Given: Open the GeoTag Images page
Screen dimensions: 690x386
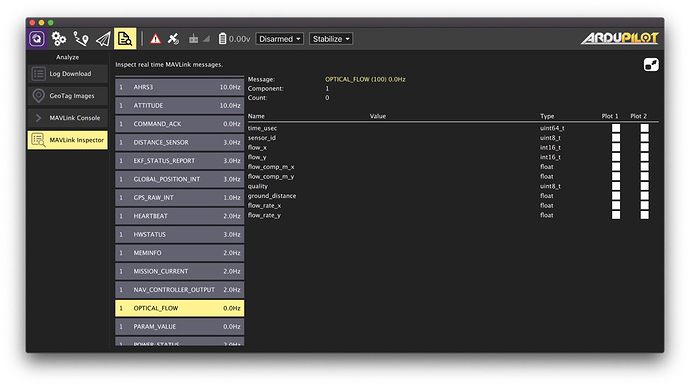Looking at the screenshot, I should (x=68, y=96).
